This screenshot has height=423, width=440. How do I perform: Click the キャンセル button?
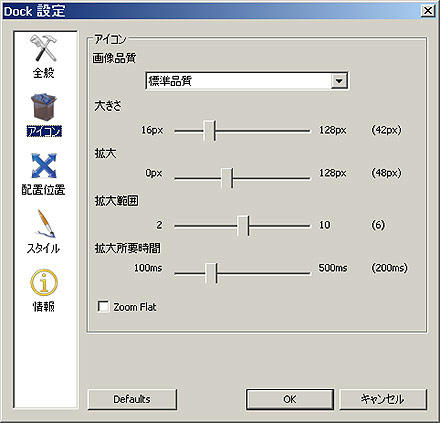(383, 399)
